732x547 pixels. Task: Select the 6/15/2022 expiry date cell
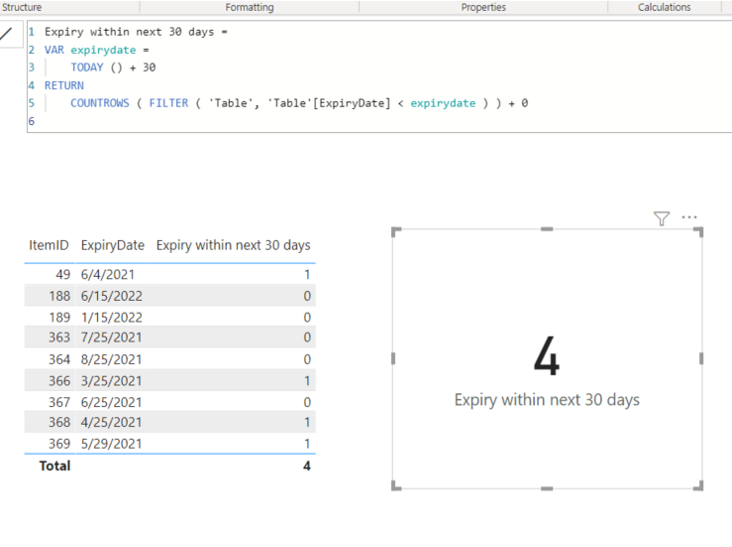pyautogui.click(x=112, y=296)
